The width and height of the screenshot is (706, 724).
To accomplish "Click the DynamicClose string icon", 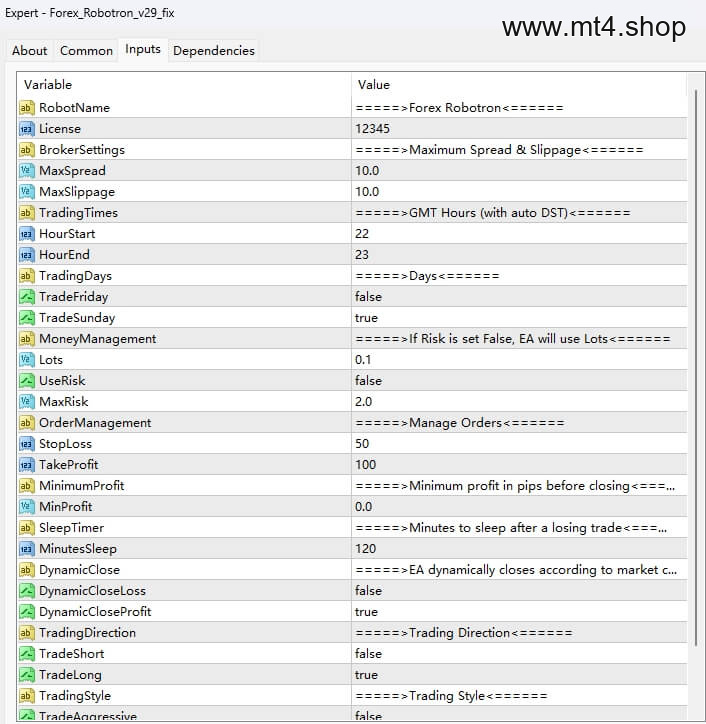I will (x=27, y=570).
